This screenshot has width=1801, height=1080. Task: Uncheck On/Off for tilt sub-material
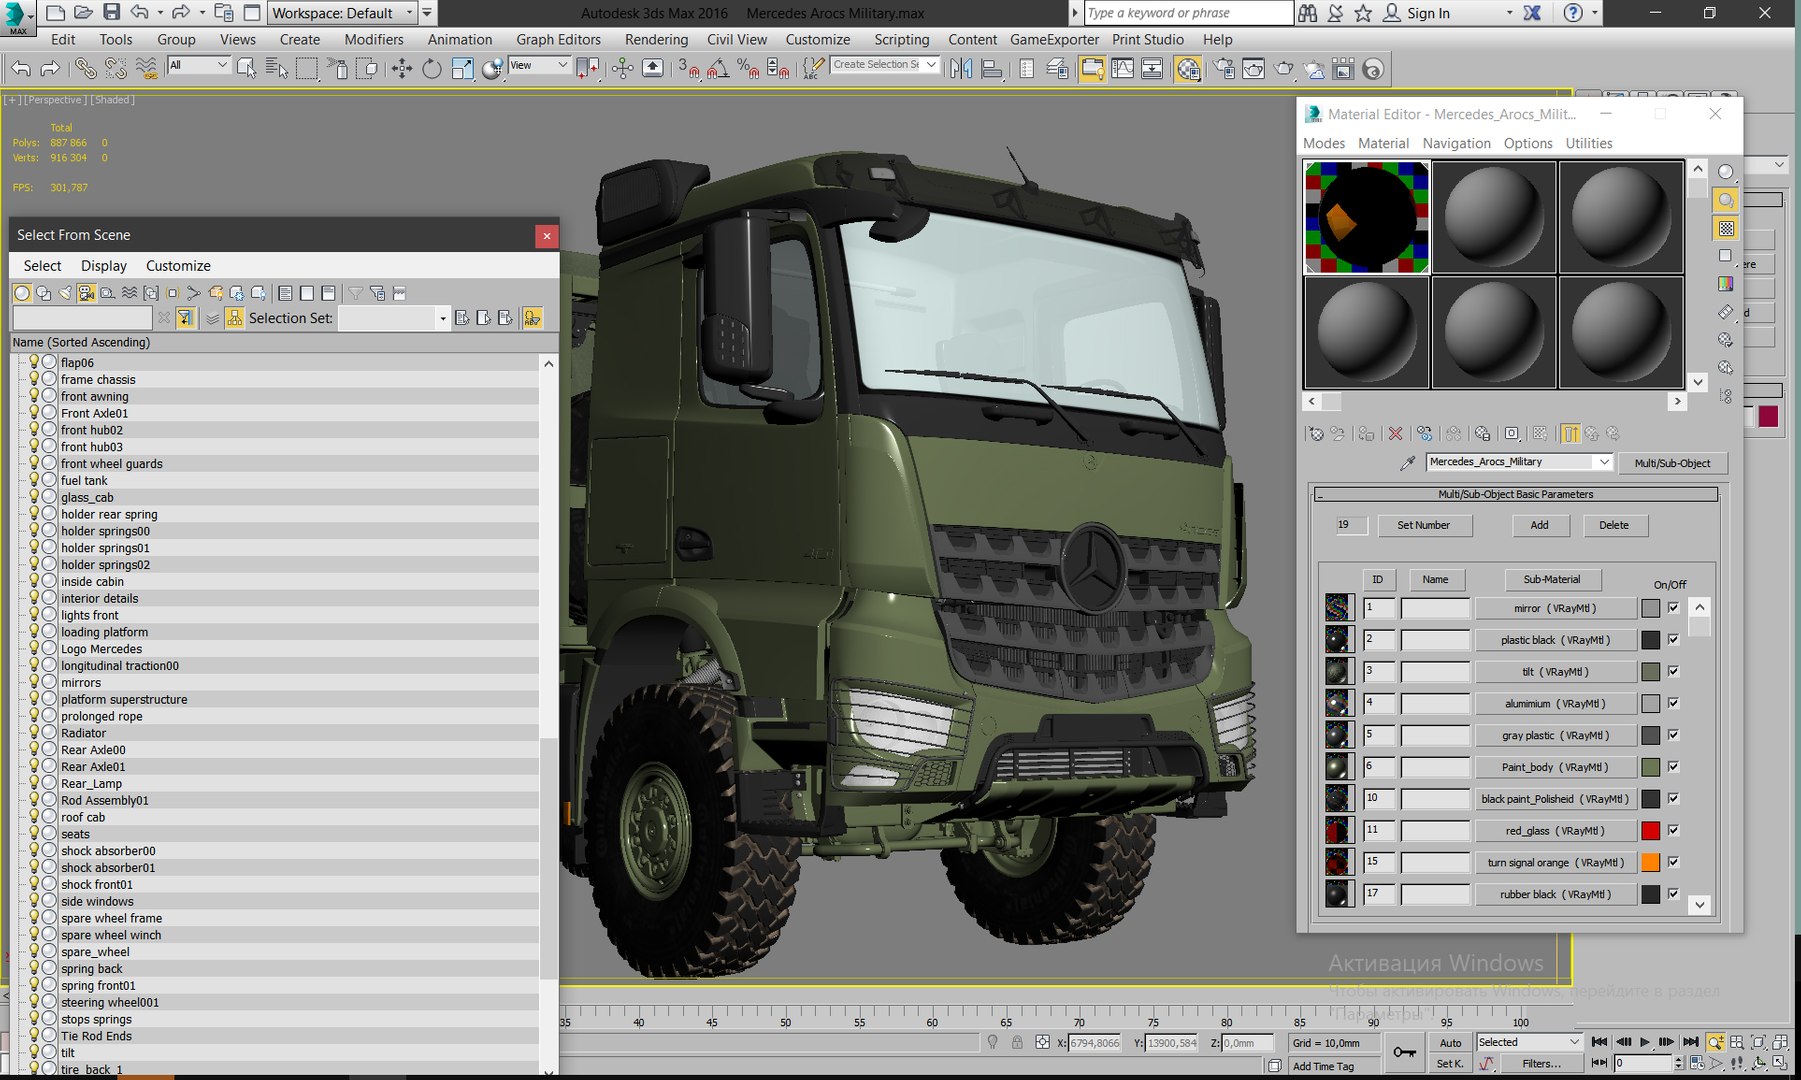pos(1673,671)
